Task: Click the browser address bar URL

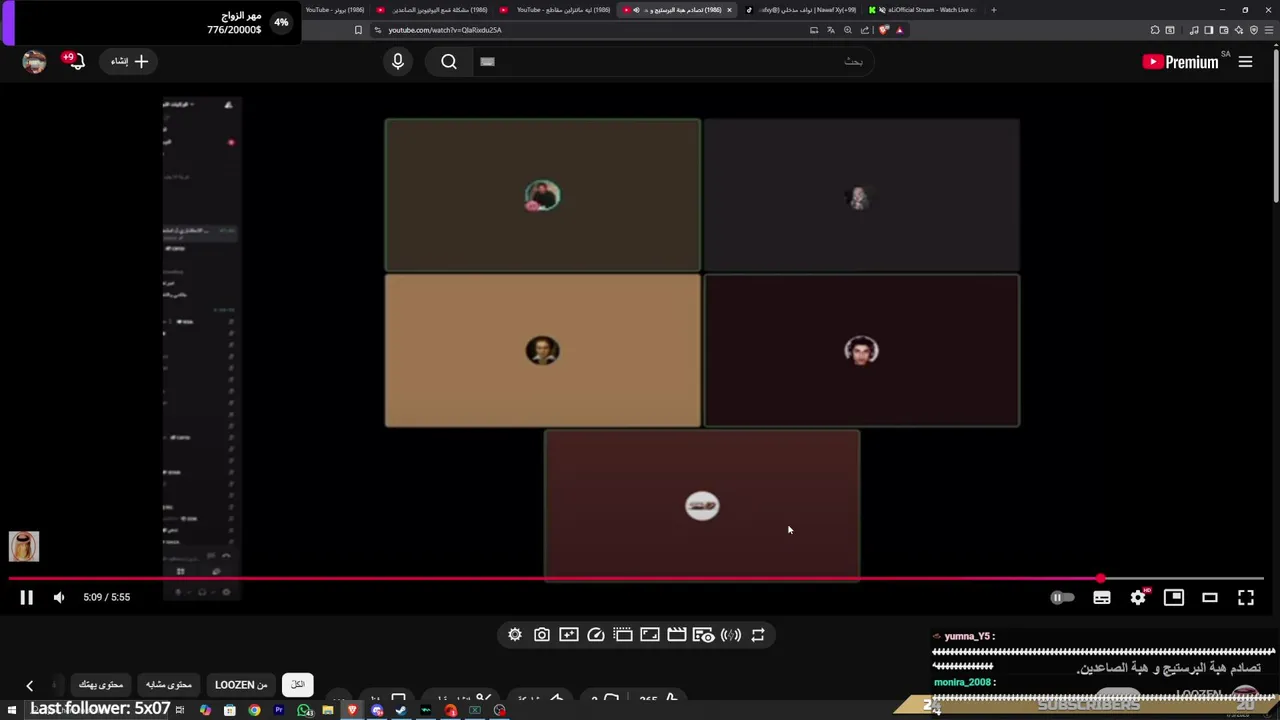Action: (x=445, y=30)
